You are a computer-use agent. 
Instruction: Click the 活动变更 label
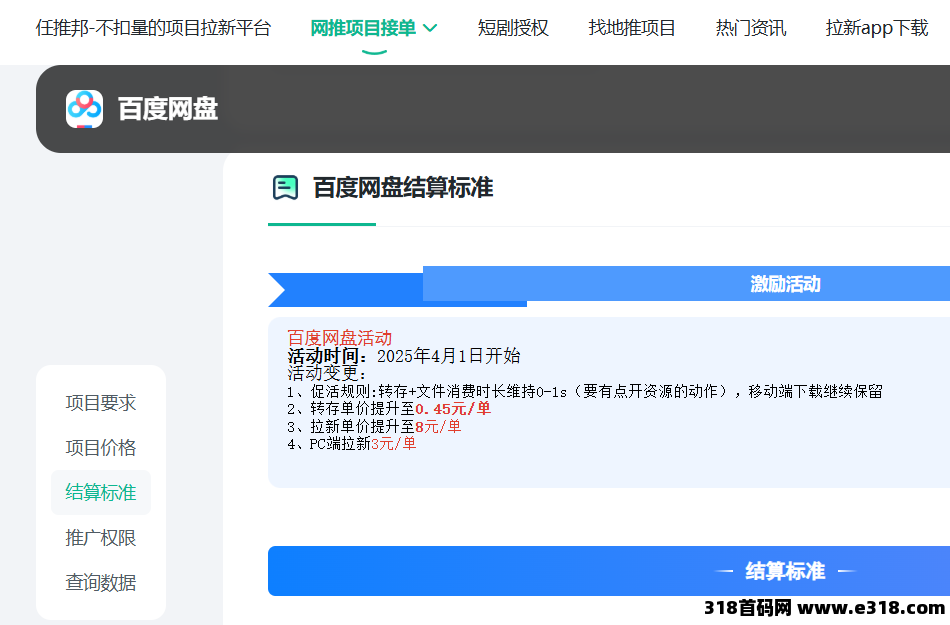[327, 373]
